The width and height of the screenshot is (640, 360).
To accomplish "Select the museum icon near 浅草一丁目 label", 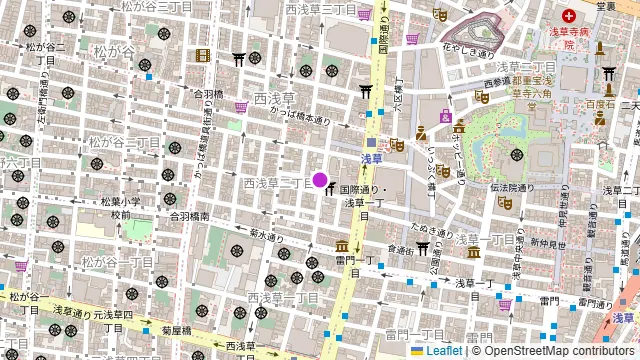I will 473,252.
